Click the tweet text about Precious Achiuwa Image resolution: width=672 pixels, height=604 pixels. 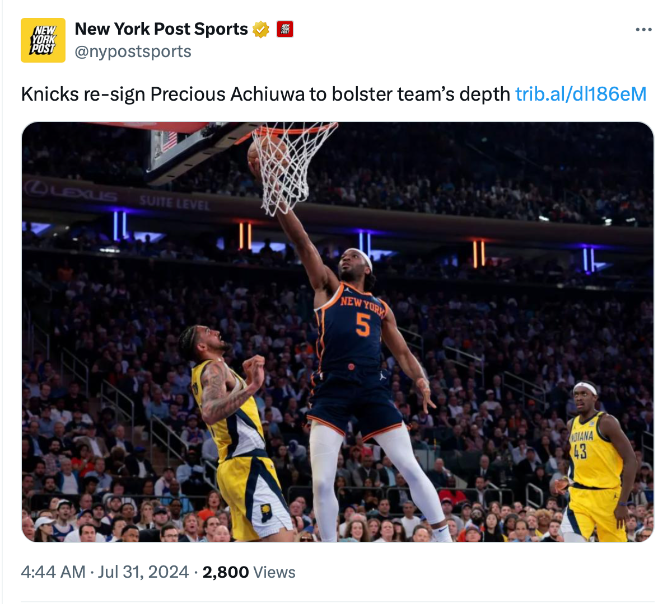265,95
